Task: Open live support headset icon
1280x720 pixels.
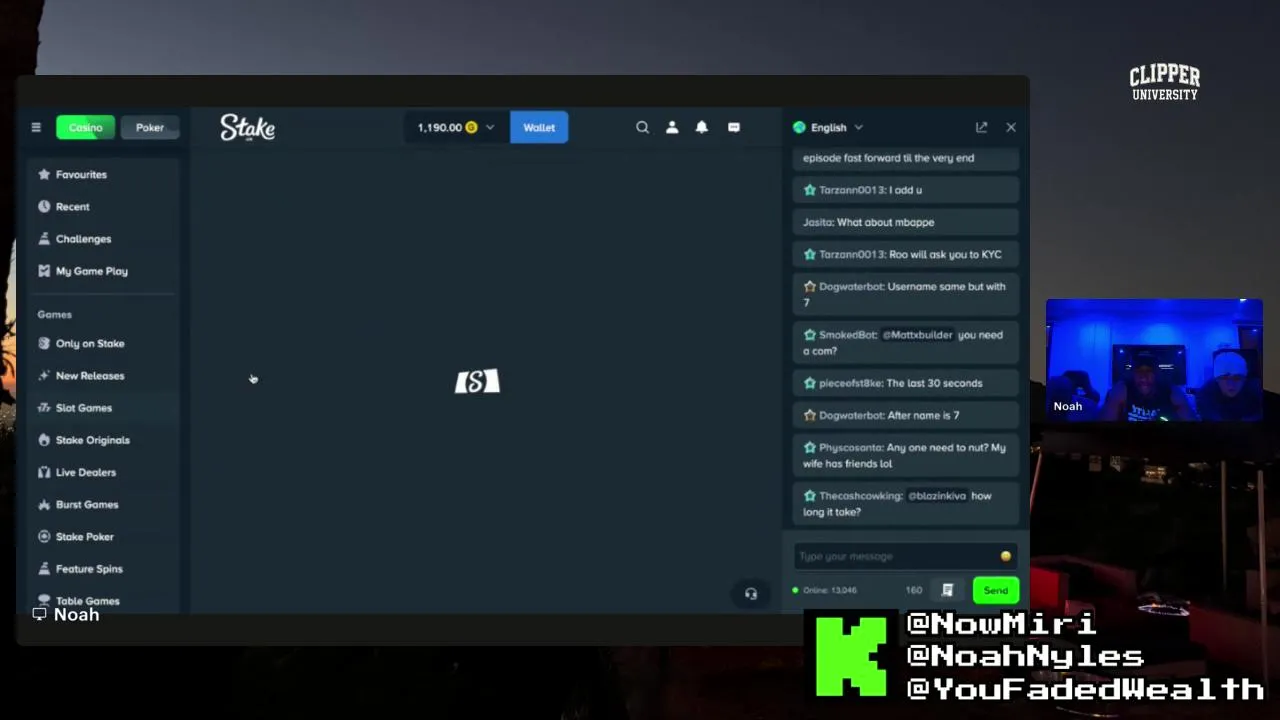Action: click(x=751, y=593)
